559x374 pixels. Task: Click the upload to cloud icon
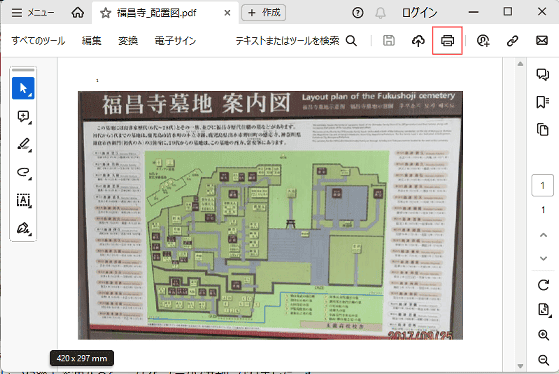point(418,41)
